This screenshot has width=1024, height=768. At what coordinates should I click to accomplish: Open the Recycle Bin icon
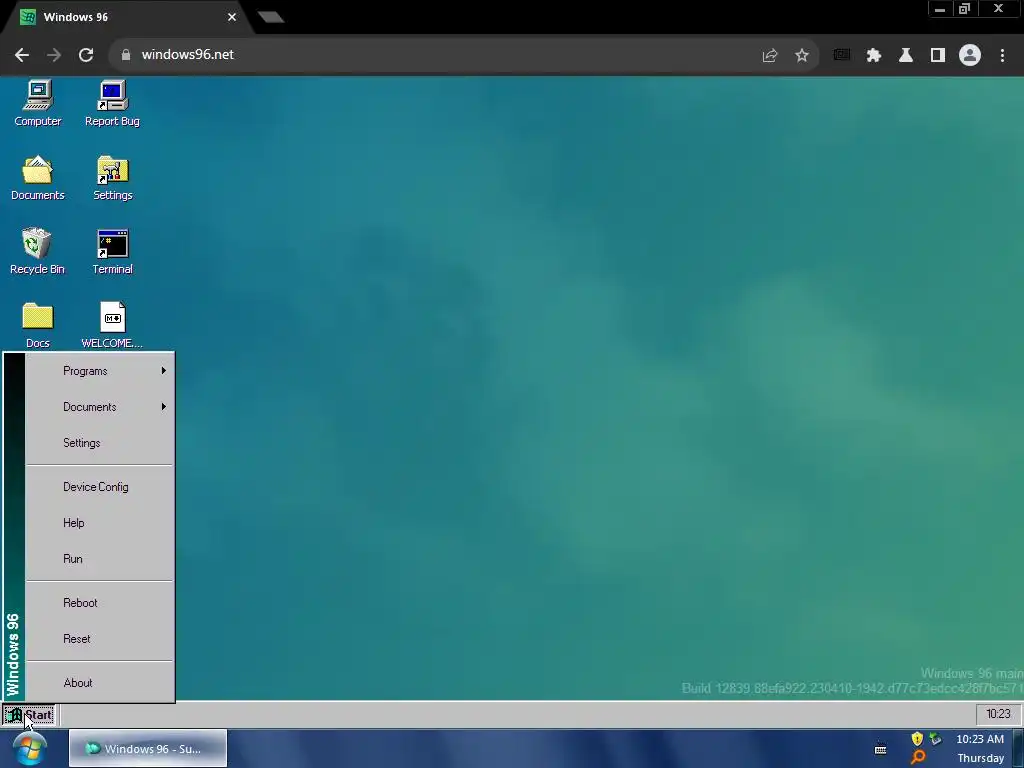pyautogui.click(x=38, y=251)
